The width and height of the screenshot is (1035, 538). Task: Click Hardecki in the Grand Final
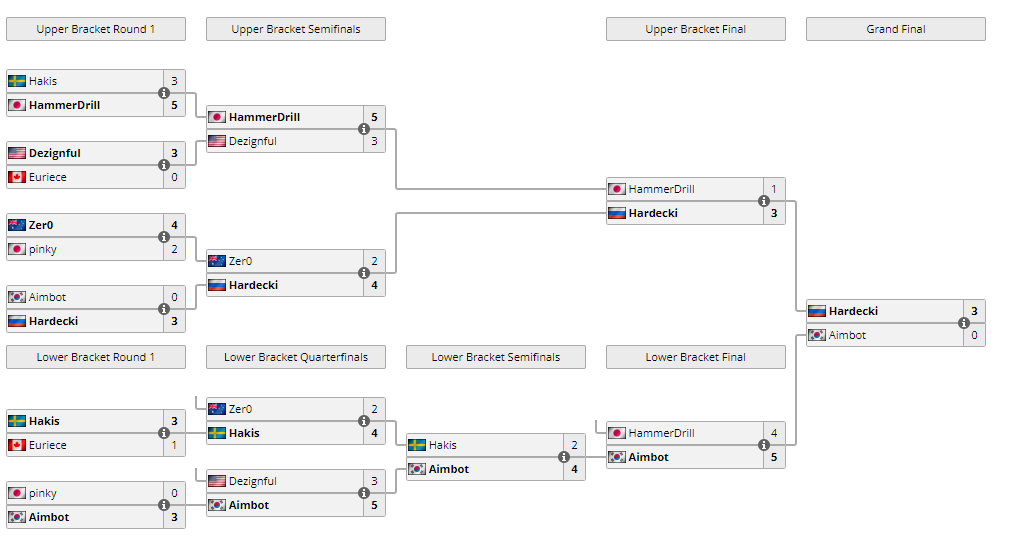point(853,311)
